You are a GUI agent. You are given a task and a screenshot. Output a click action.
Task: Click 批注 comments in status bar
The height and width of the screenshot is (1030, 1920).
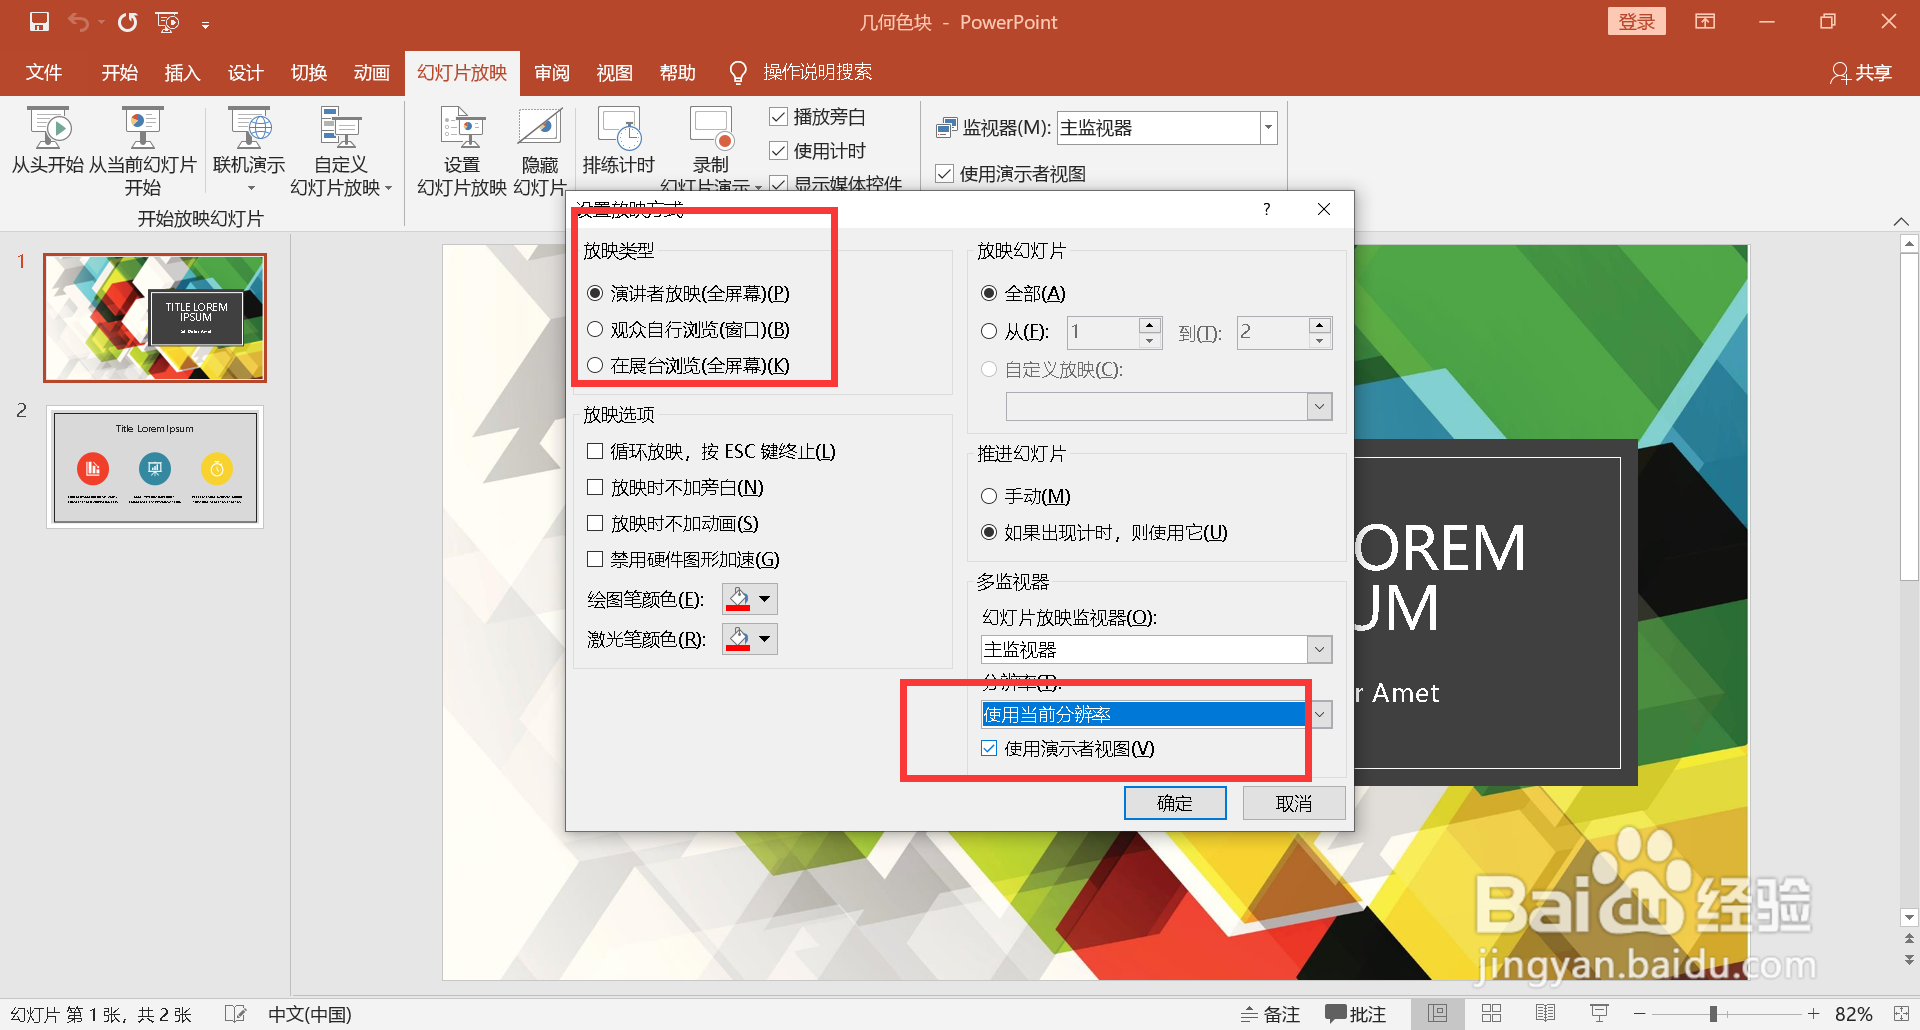pos(1355,1014)
